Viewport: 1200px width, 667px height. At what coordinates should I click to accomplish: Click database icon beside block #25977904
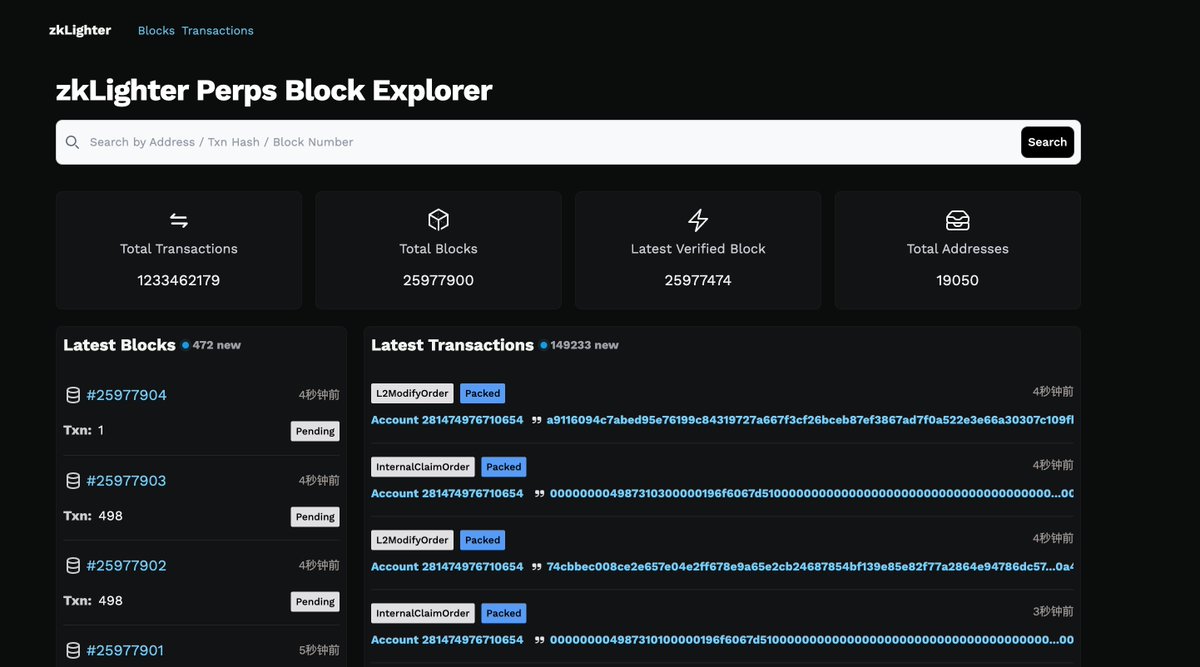coord(73,395)
